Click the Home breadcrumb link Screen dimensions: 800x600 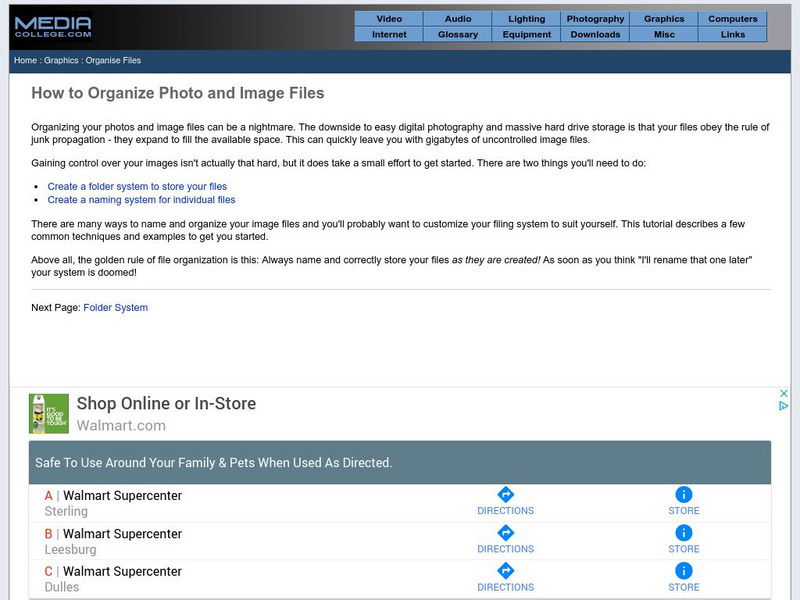(x=25, y=61)
